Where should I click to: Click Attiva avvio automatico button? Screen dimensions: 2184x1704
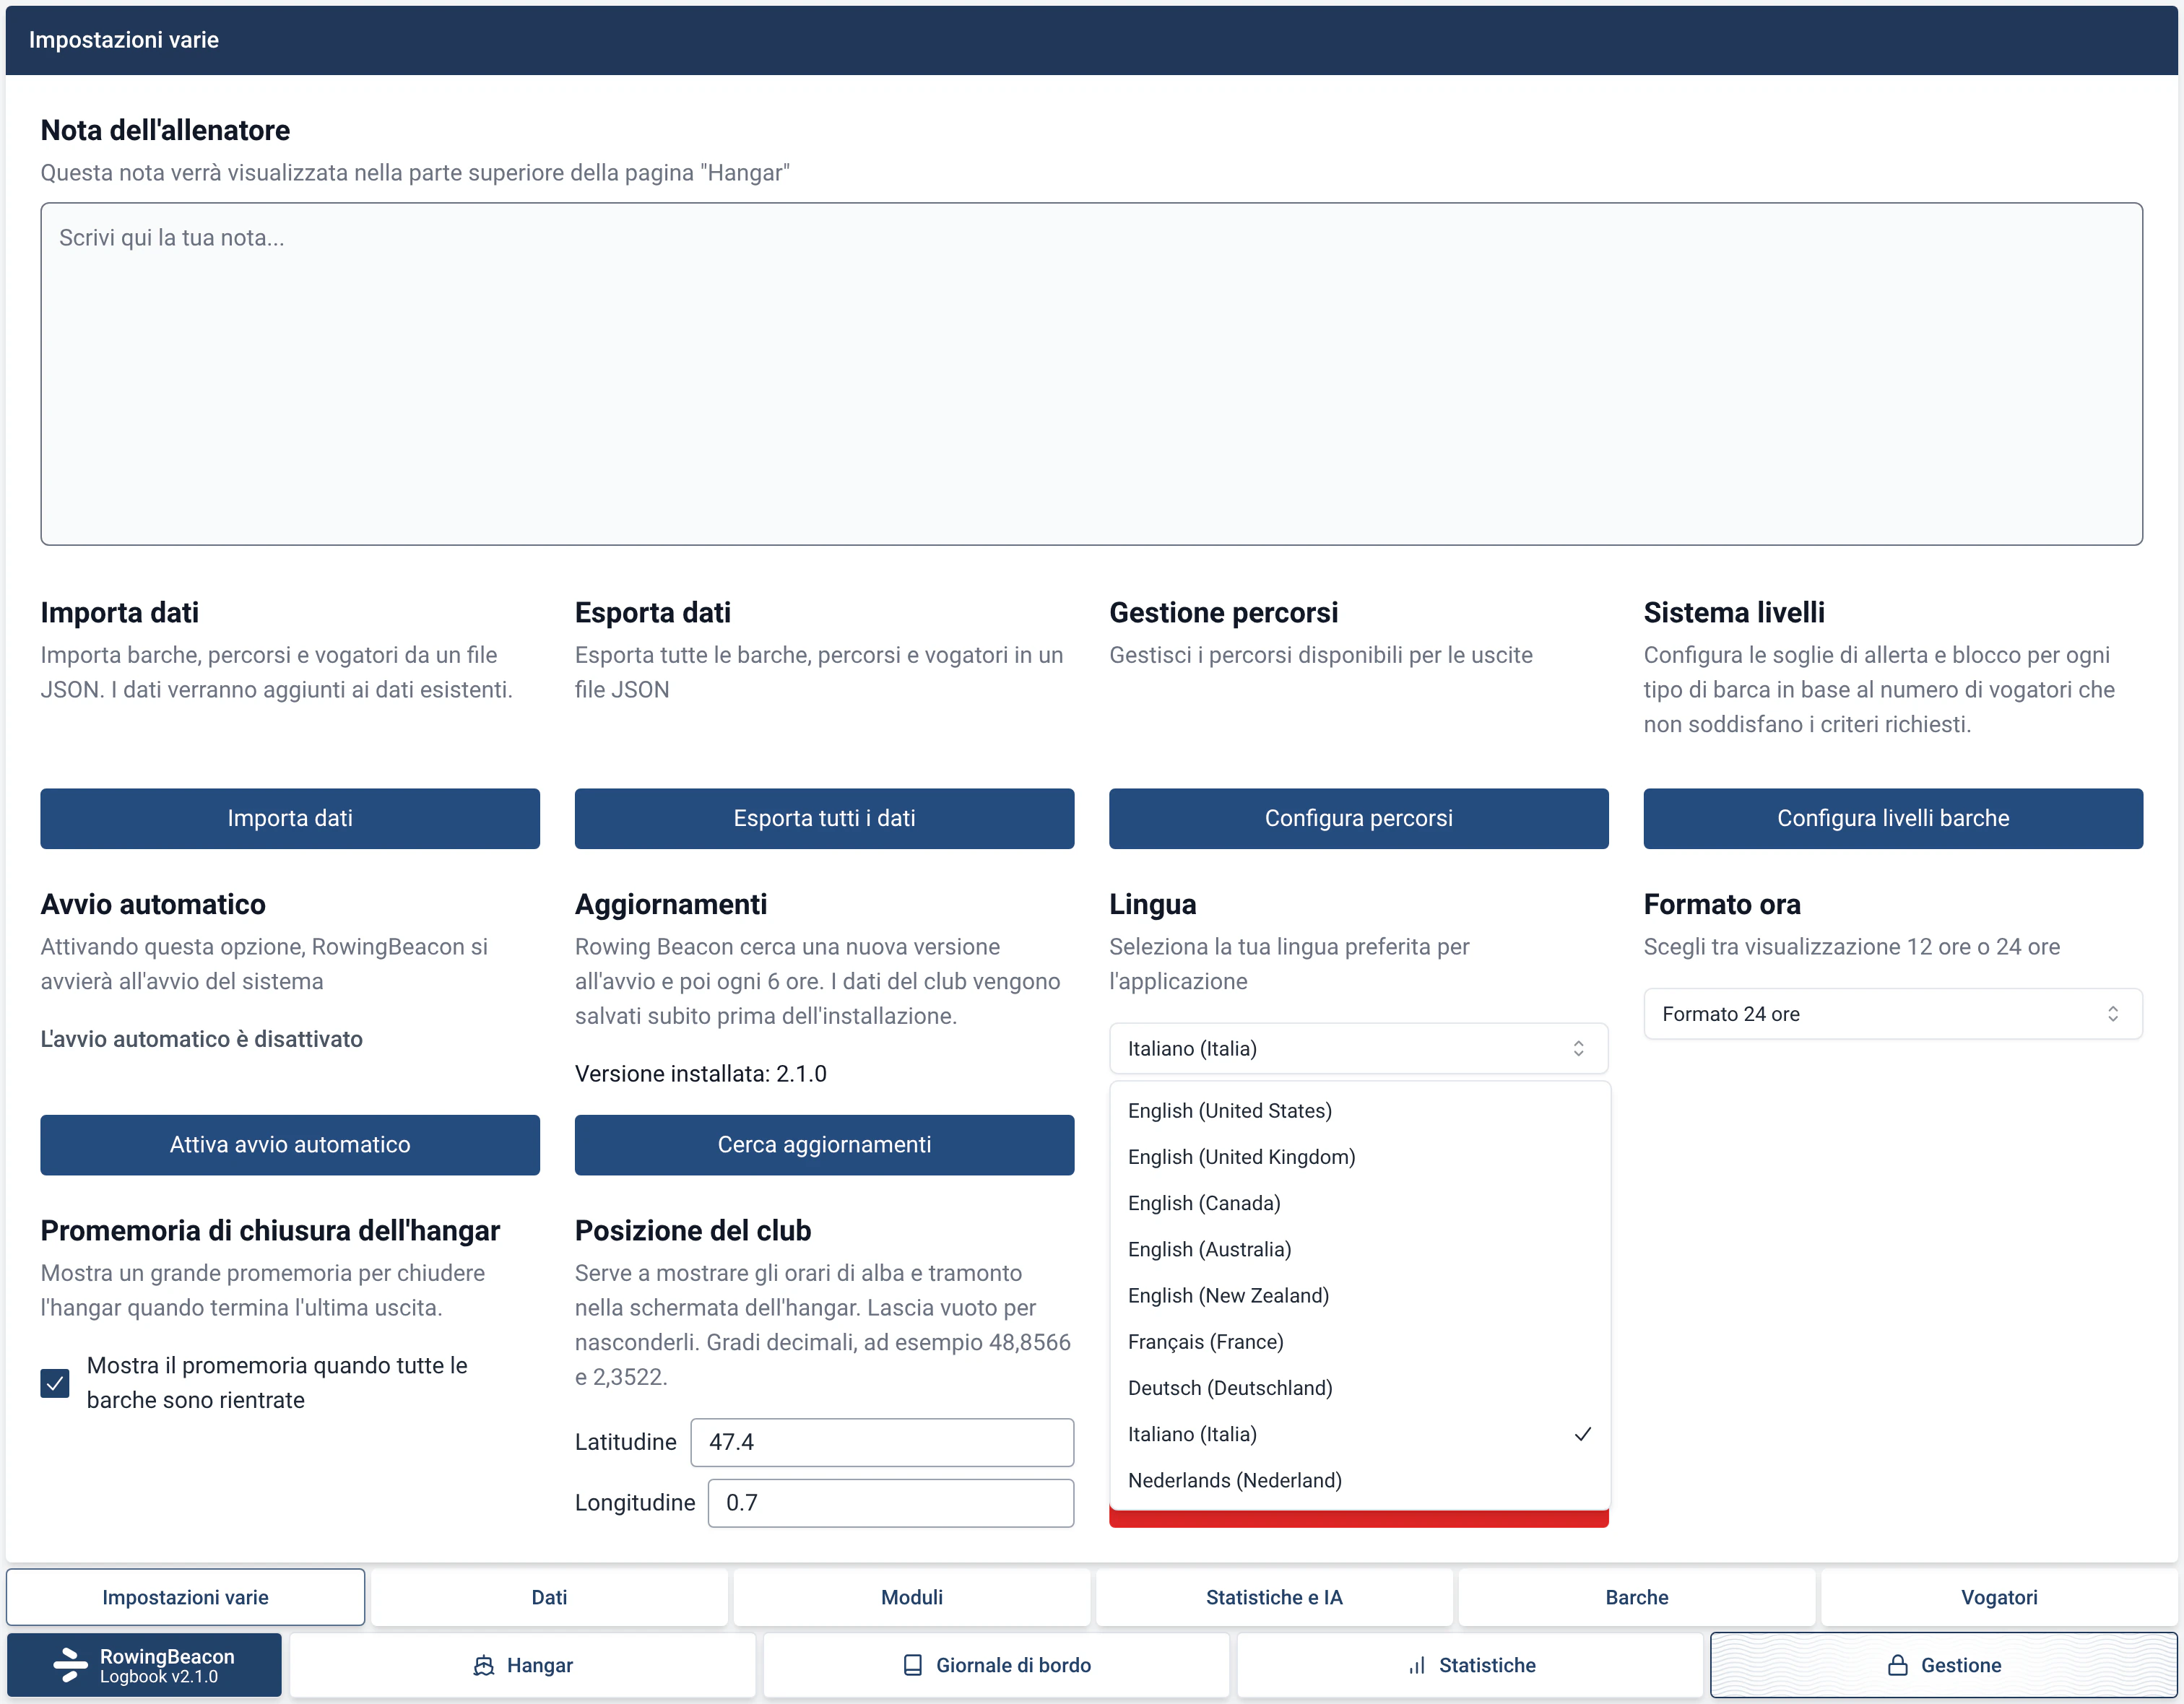(290, 1145)
